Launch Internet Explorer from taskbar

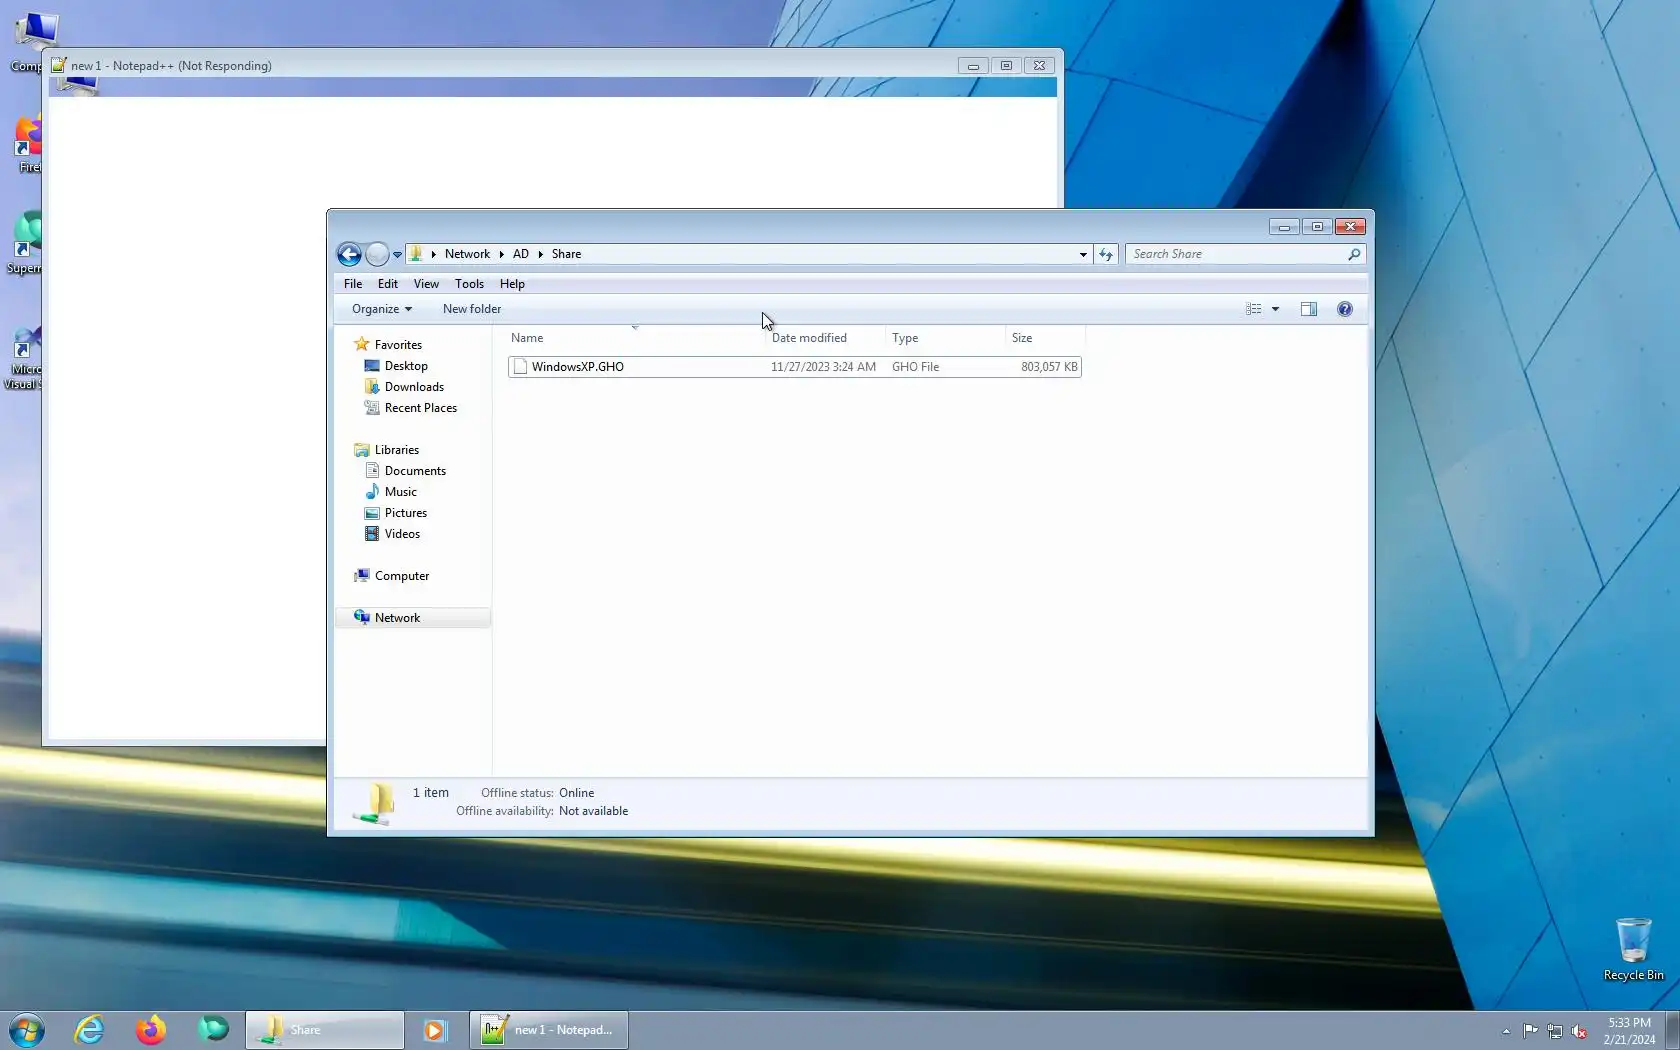tap(89, 1030)
